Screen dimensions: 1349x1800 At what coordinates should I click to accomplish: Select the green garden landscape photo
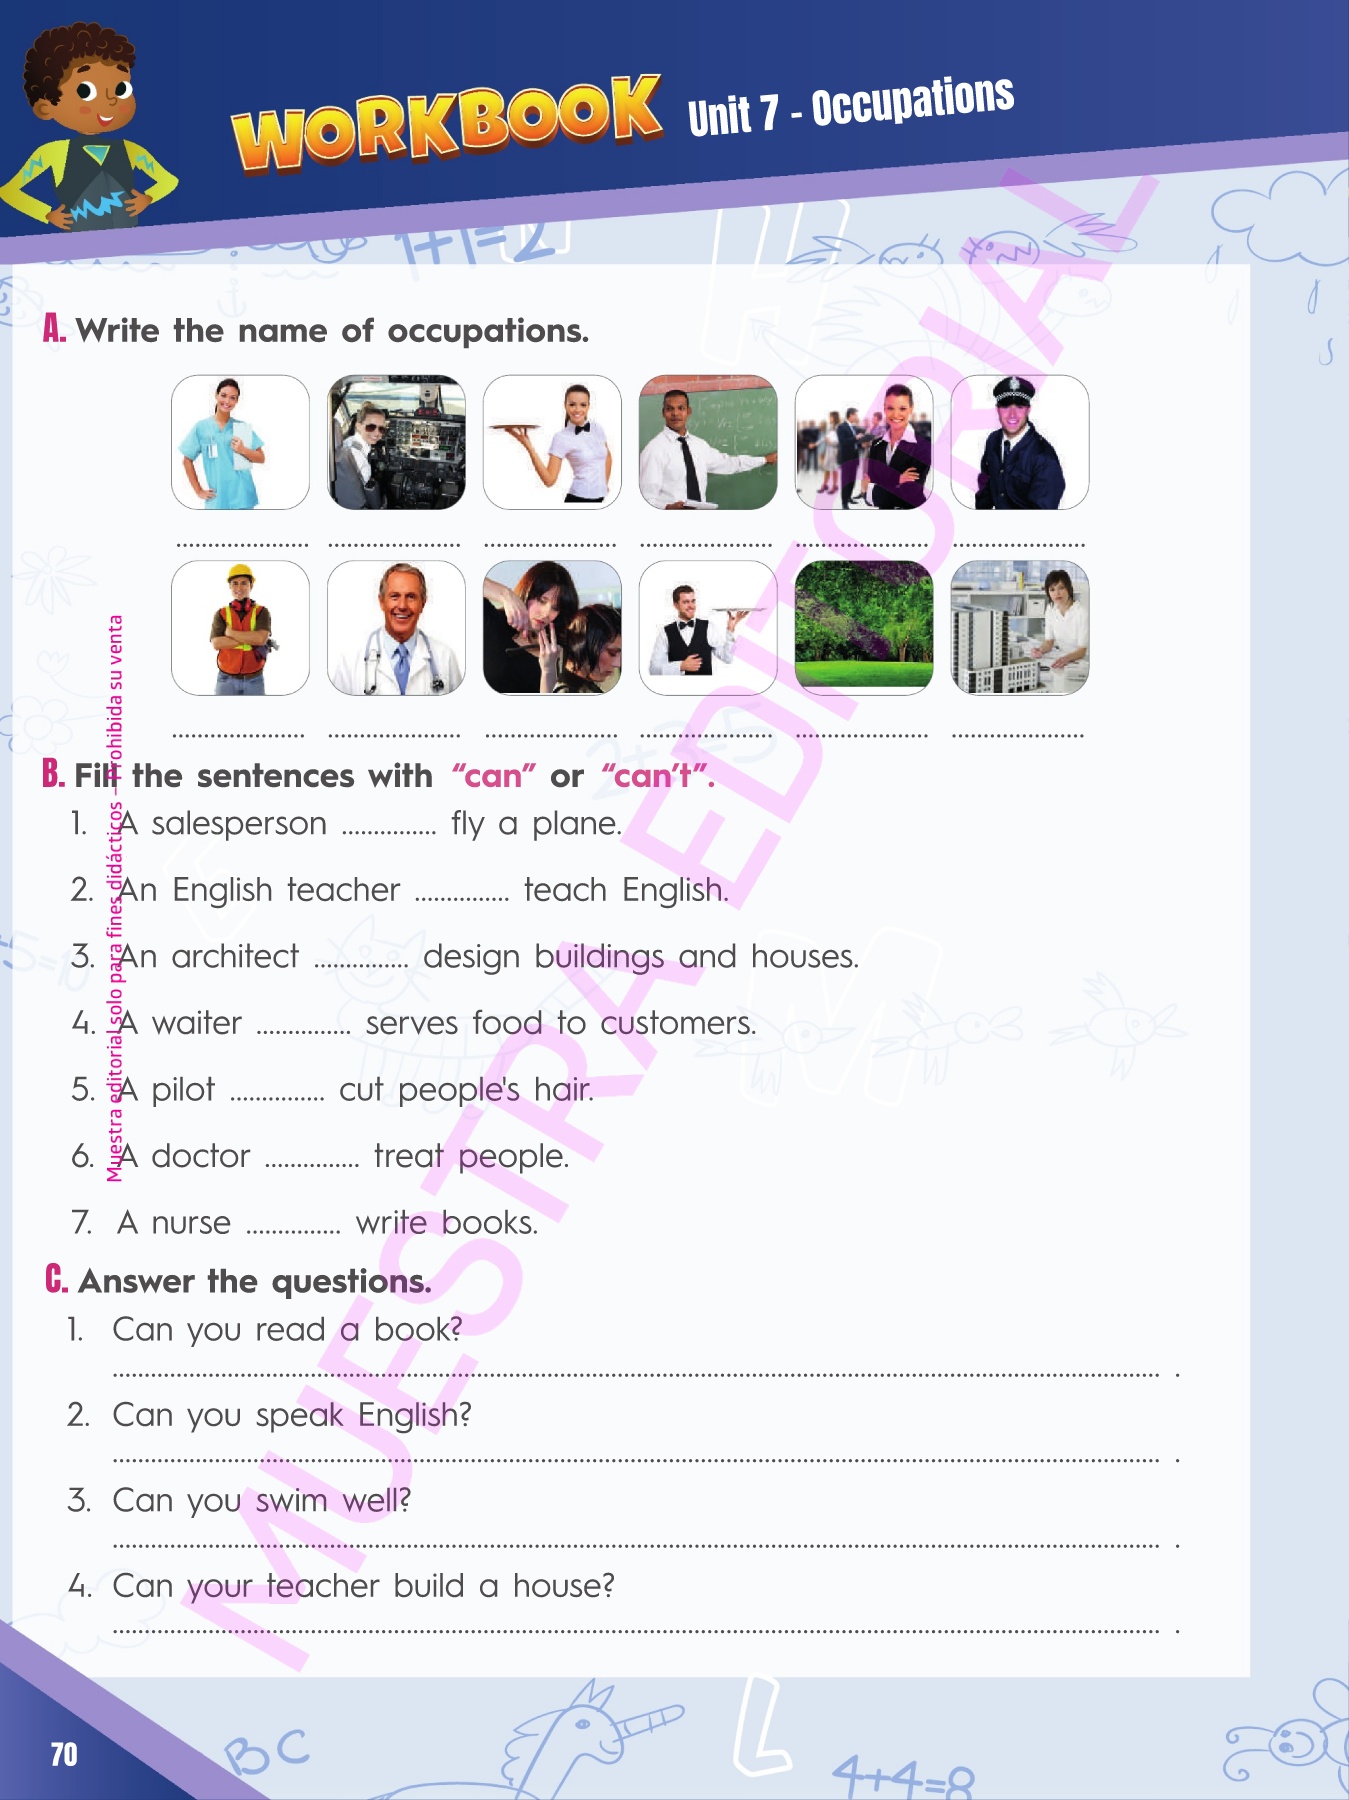pyautogui.click(x=864, y=628)
